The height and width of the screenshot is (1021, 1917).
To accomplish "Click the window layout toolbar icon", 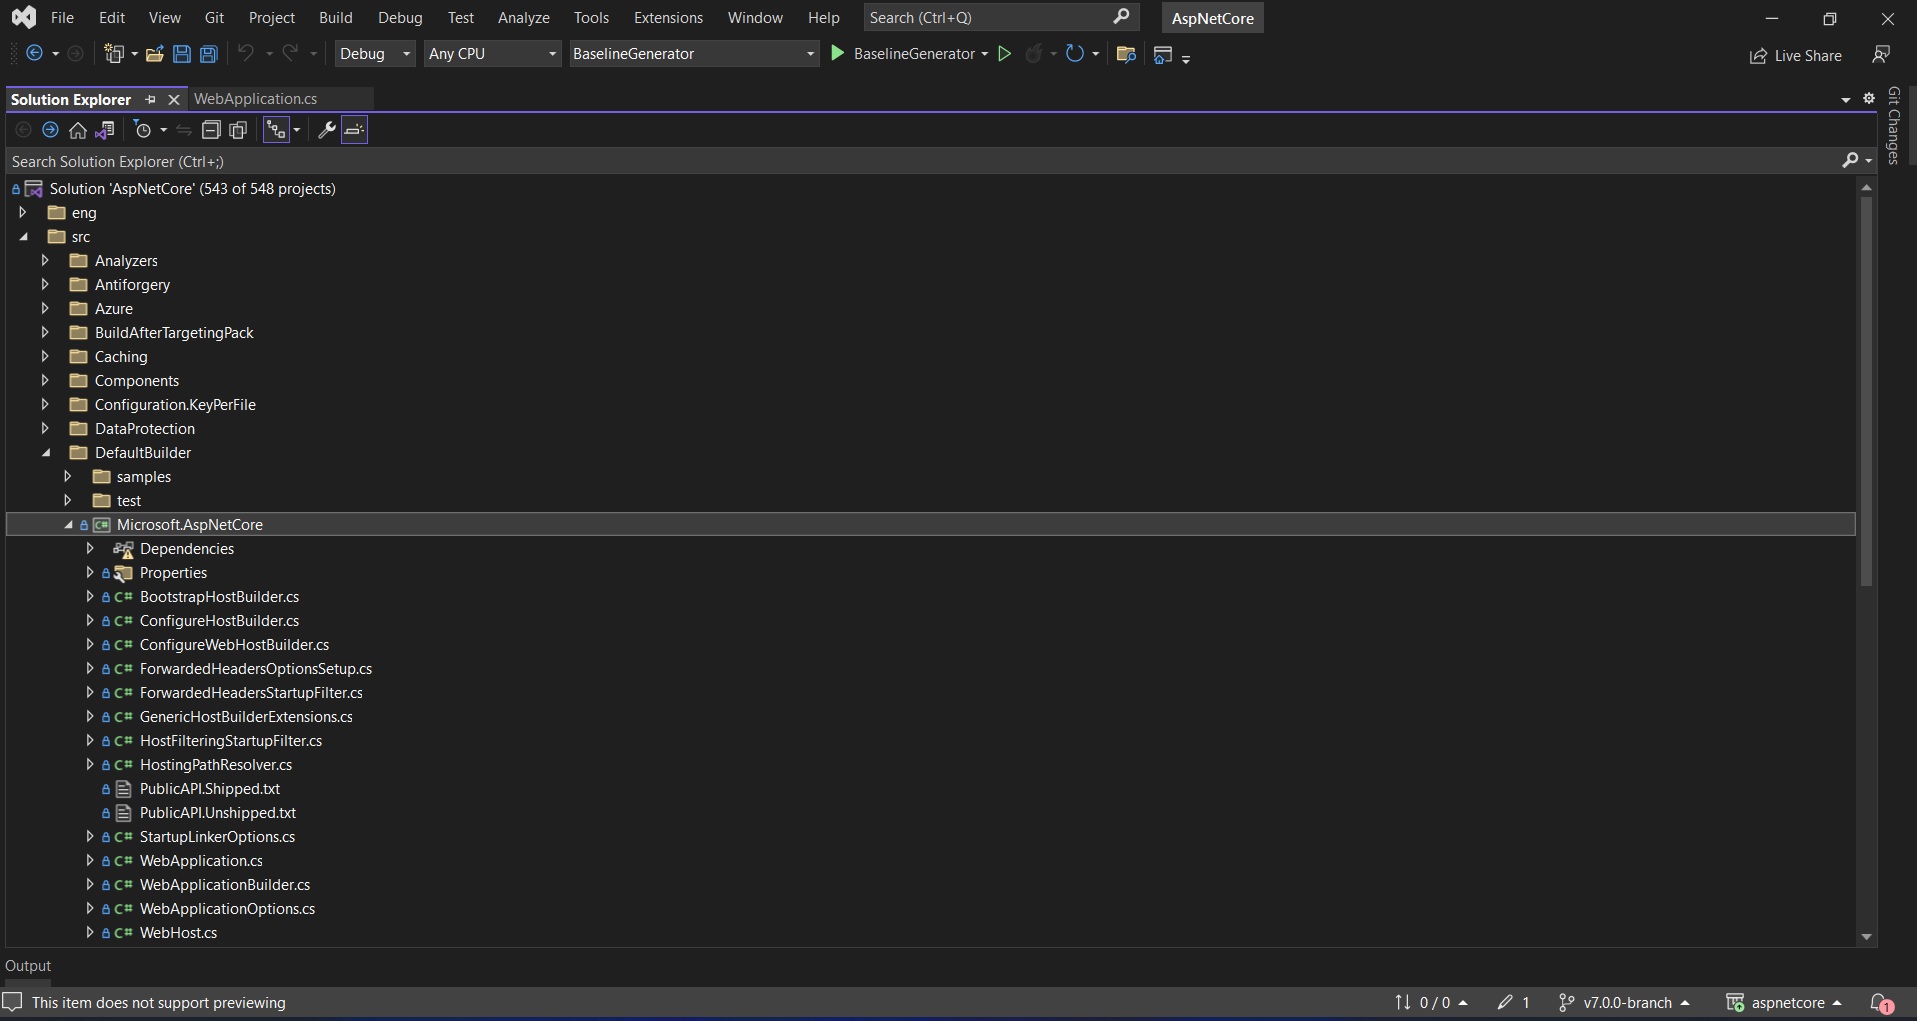I will pyautogui.click(x=1163, y=54).
